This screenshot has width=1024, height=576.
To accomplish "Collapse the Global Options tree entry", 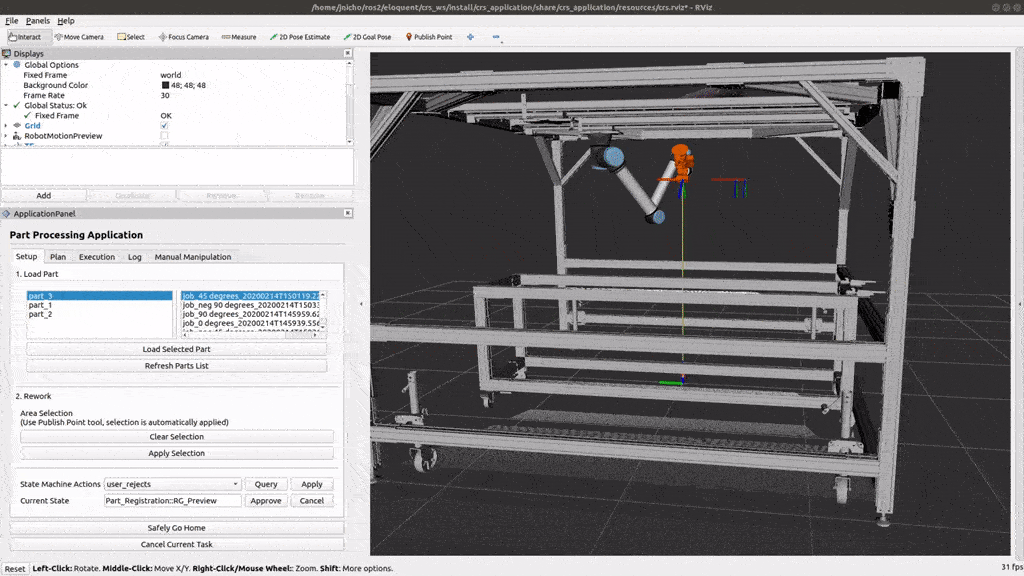I will [x=6, y=64].
